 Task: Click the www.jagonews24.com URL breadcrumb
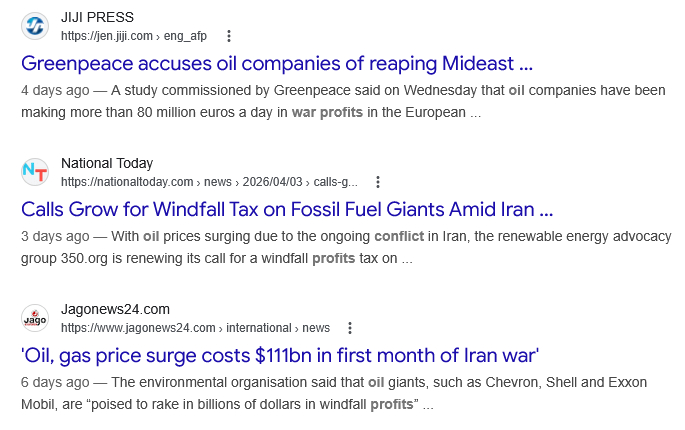195,328
